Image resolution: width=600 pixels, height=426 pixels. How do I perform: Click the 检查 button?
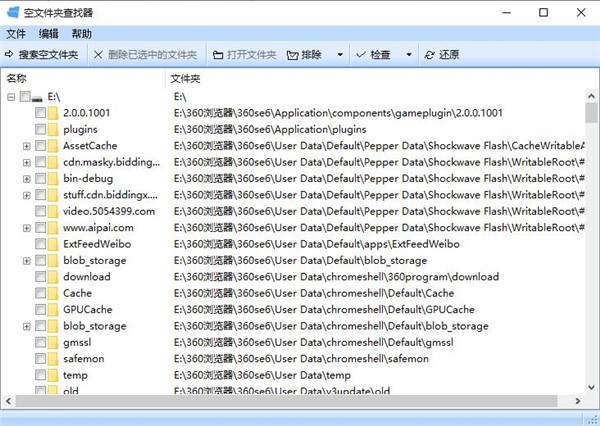pos(373,55)
